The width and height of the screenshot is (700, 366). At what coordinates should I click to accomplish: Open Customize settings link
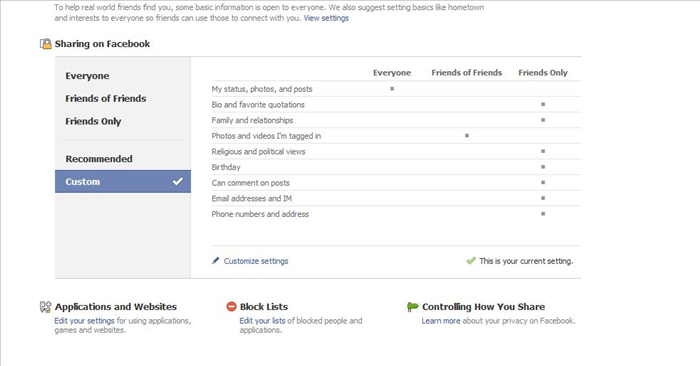(x=256, y=261)
